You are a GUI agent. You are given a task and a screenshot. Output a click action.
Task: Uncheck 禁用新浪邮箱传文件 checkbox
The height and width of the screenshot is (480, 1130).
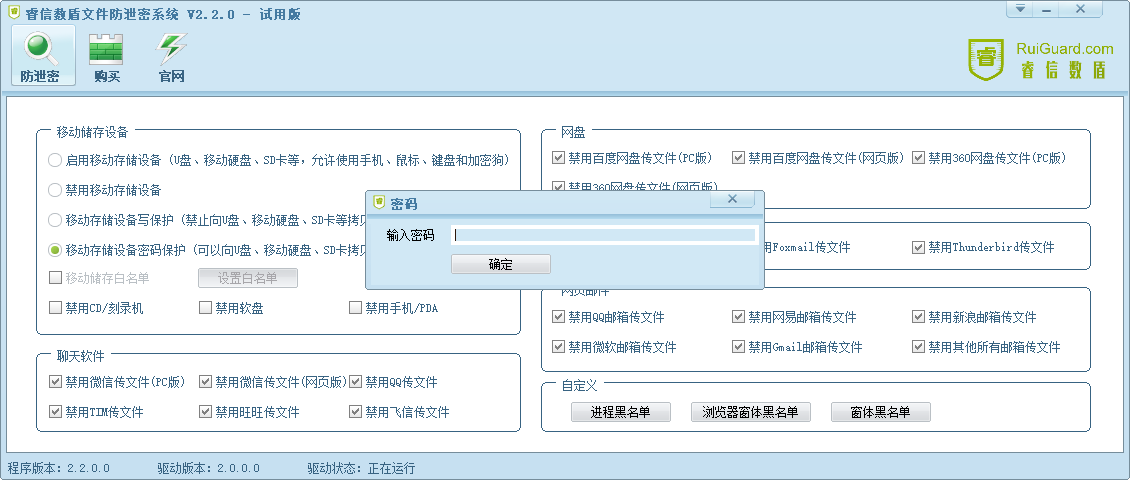[919, 316]
